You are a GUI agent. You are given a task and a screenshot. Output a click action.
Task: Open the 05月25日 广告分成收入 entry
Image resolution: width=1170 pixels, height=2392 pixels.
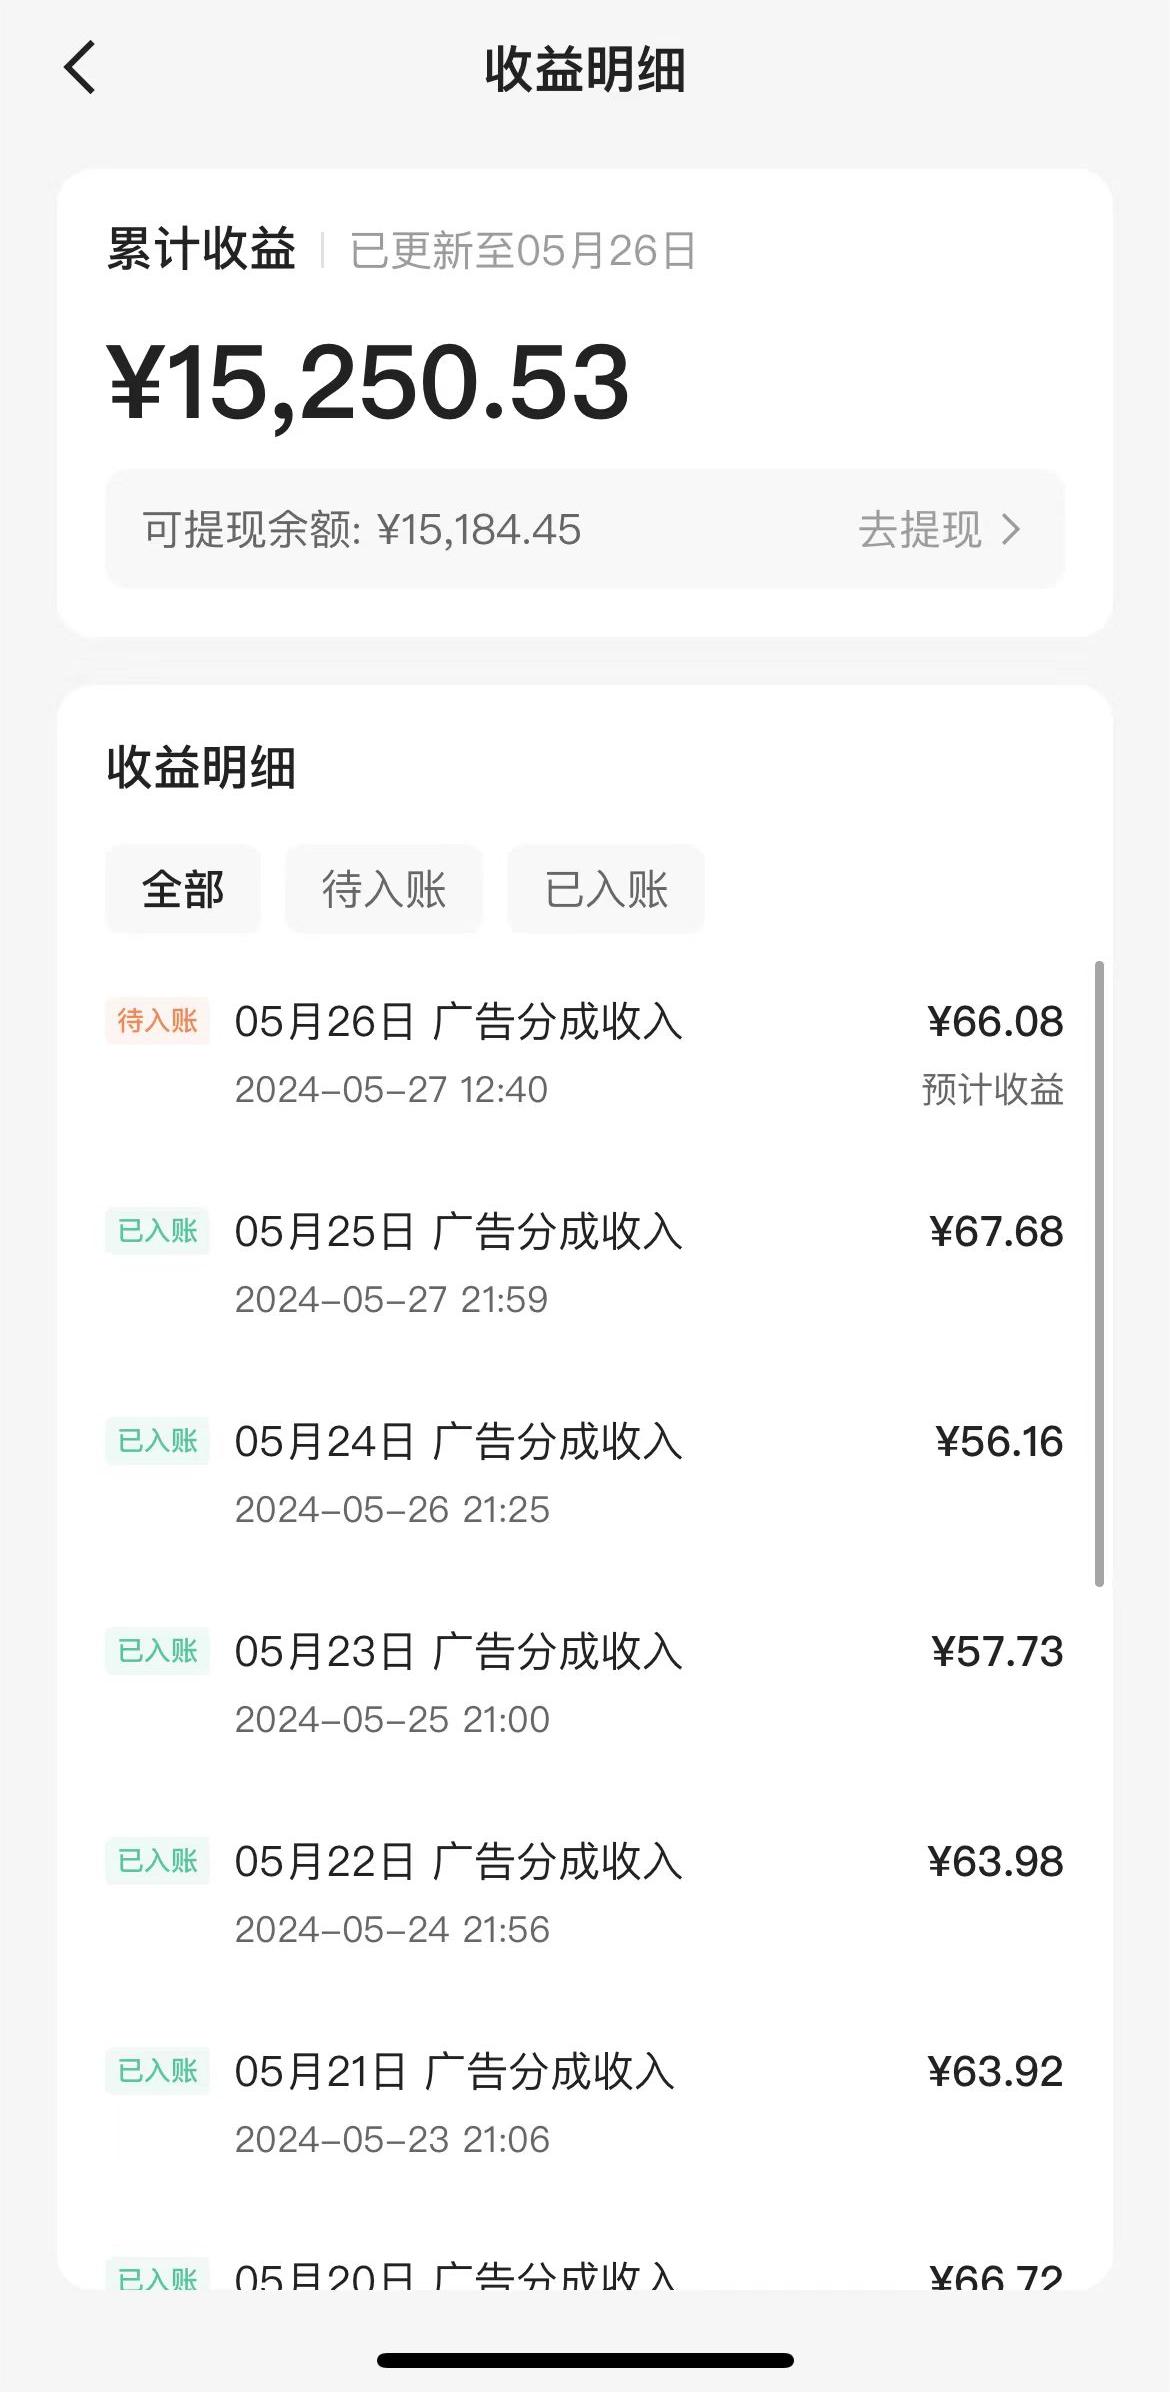tap(458, 1233)
